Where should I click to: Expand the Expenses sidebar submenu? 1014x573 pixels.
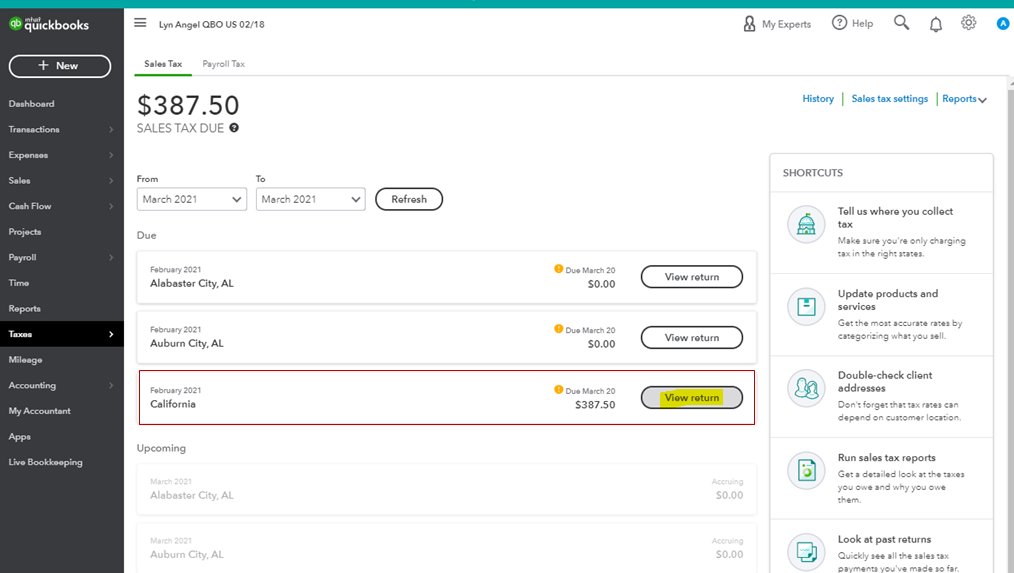111,155
